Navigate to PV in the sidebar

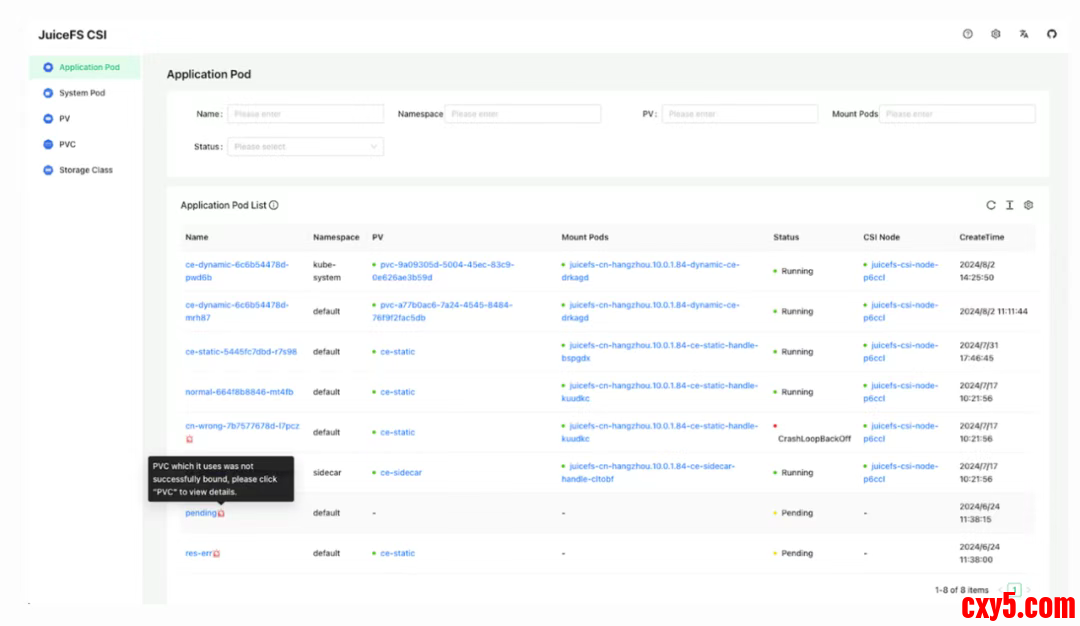pyautogui.click(x=64, y=118)
